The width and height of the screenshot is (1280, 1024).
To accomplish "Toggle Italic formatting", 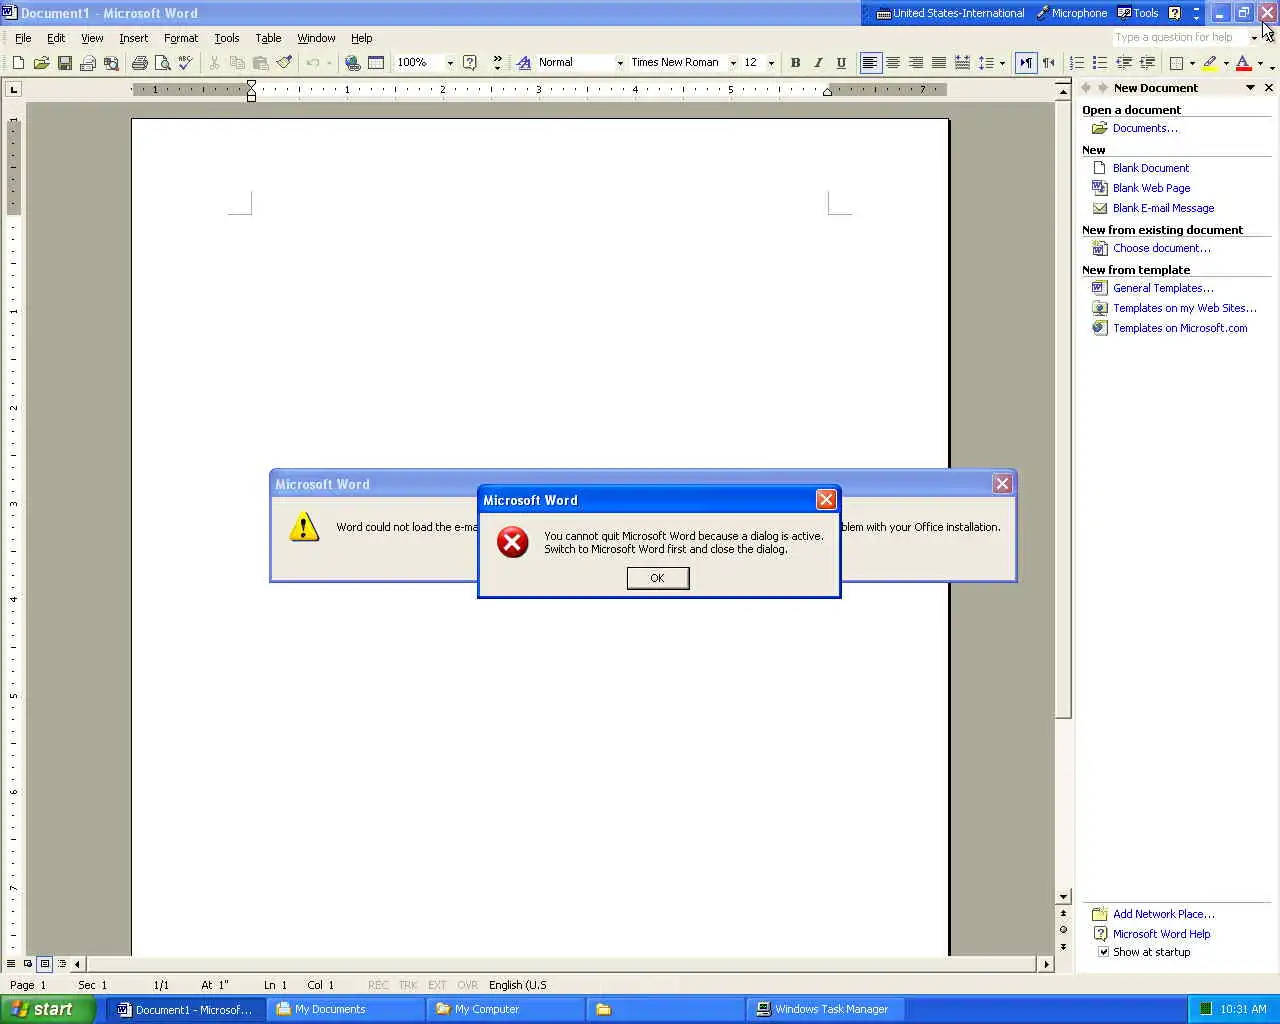I will pyautogui.click(x=818, y=63).
